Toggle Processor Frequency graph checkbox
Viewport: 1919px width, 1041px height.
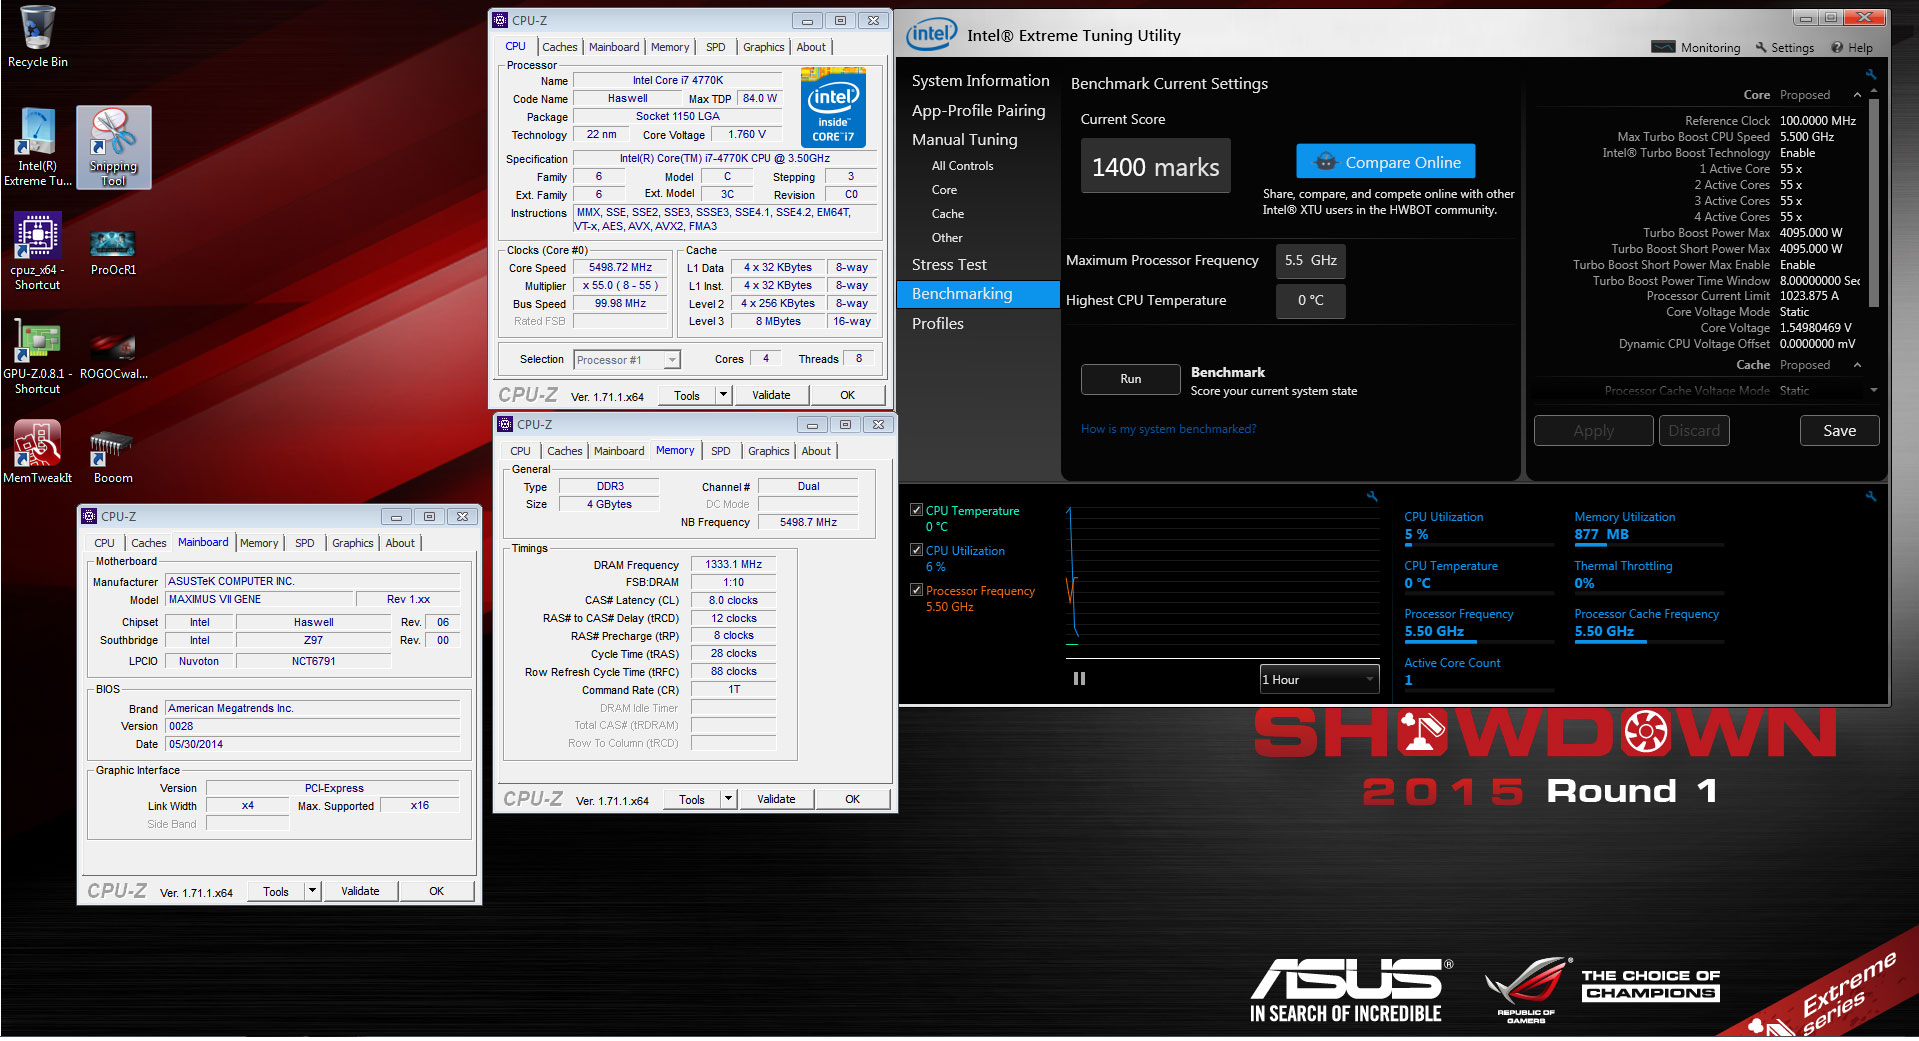tap(916, 590)
